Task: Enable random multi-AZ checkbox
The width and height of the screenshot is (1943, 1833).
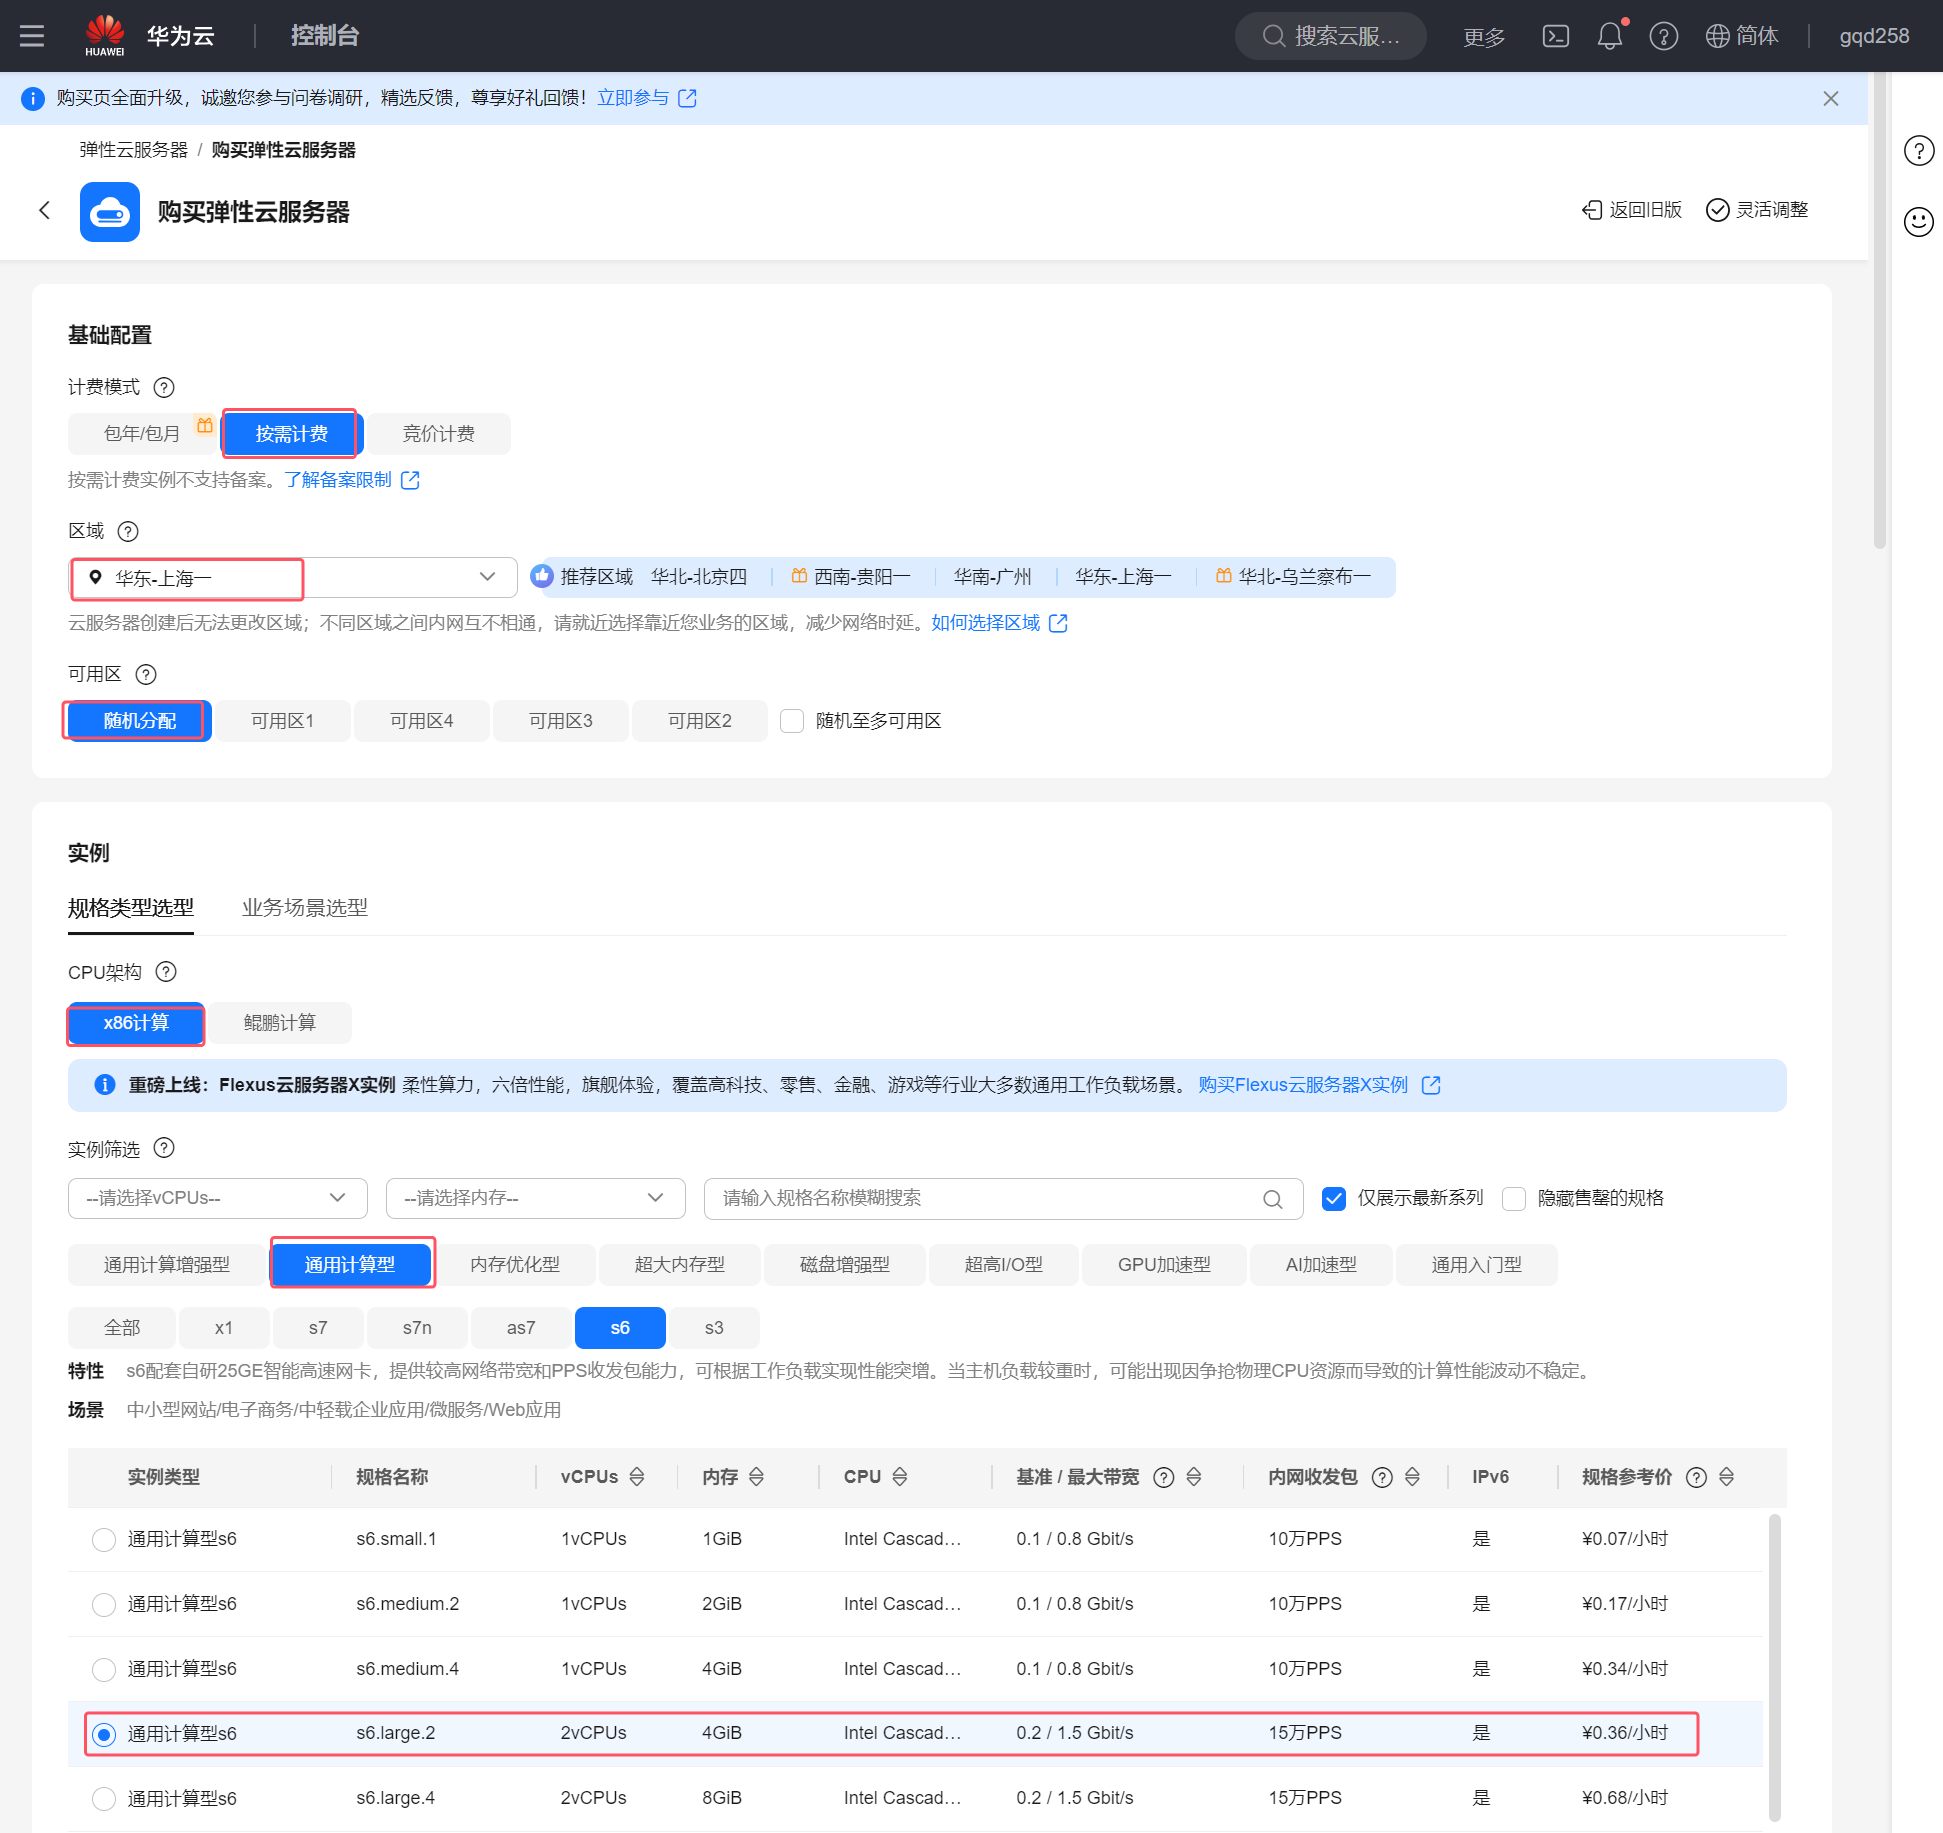Action: (x=792, y=721)
